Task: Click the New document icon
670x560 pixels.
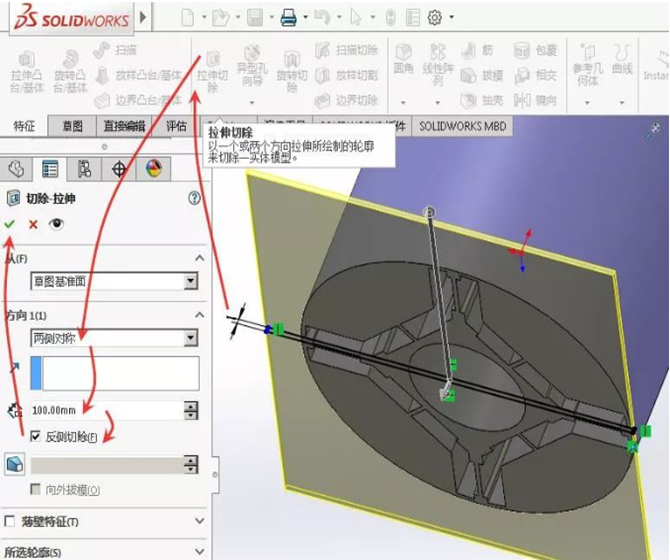Action: pos(188,18)
